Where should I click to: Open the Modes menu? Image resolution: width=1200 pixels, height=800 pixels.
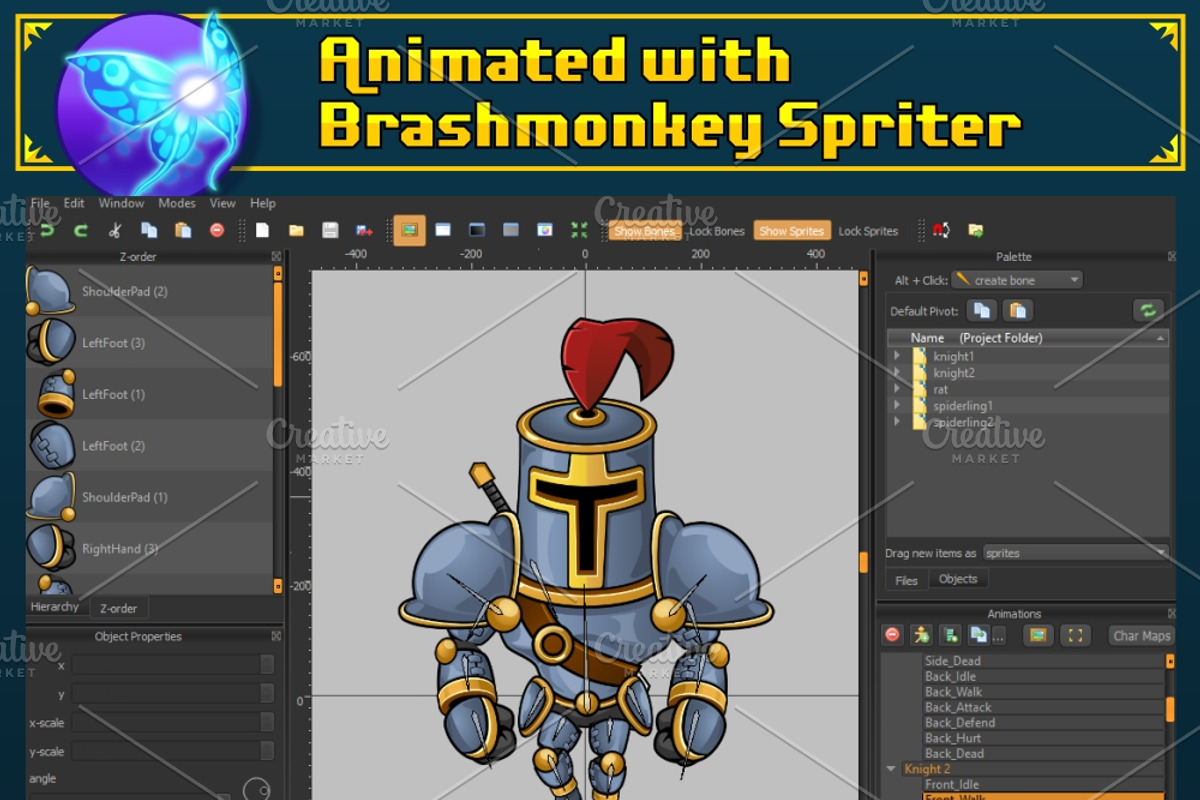pos(177,203)
